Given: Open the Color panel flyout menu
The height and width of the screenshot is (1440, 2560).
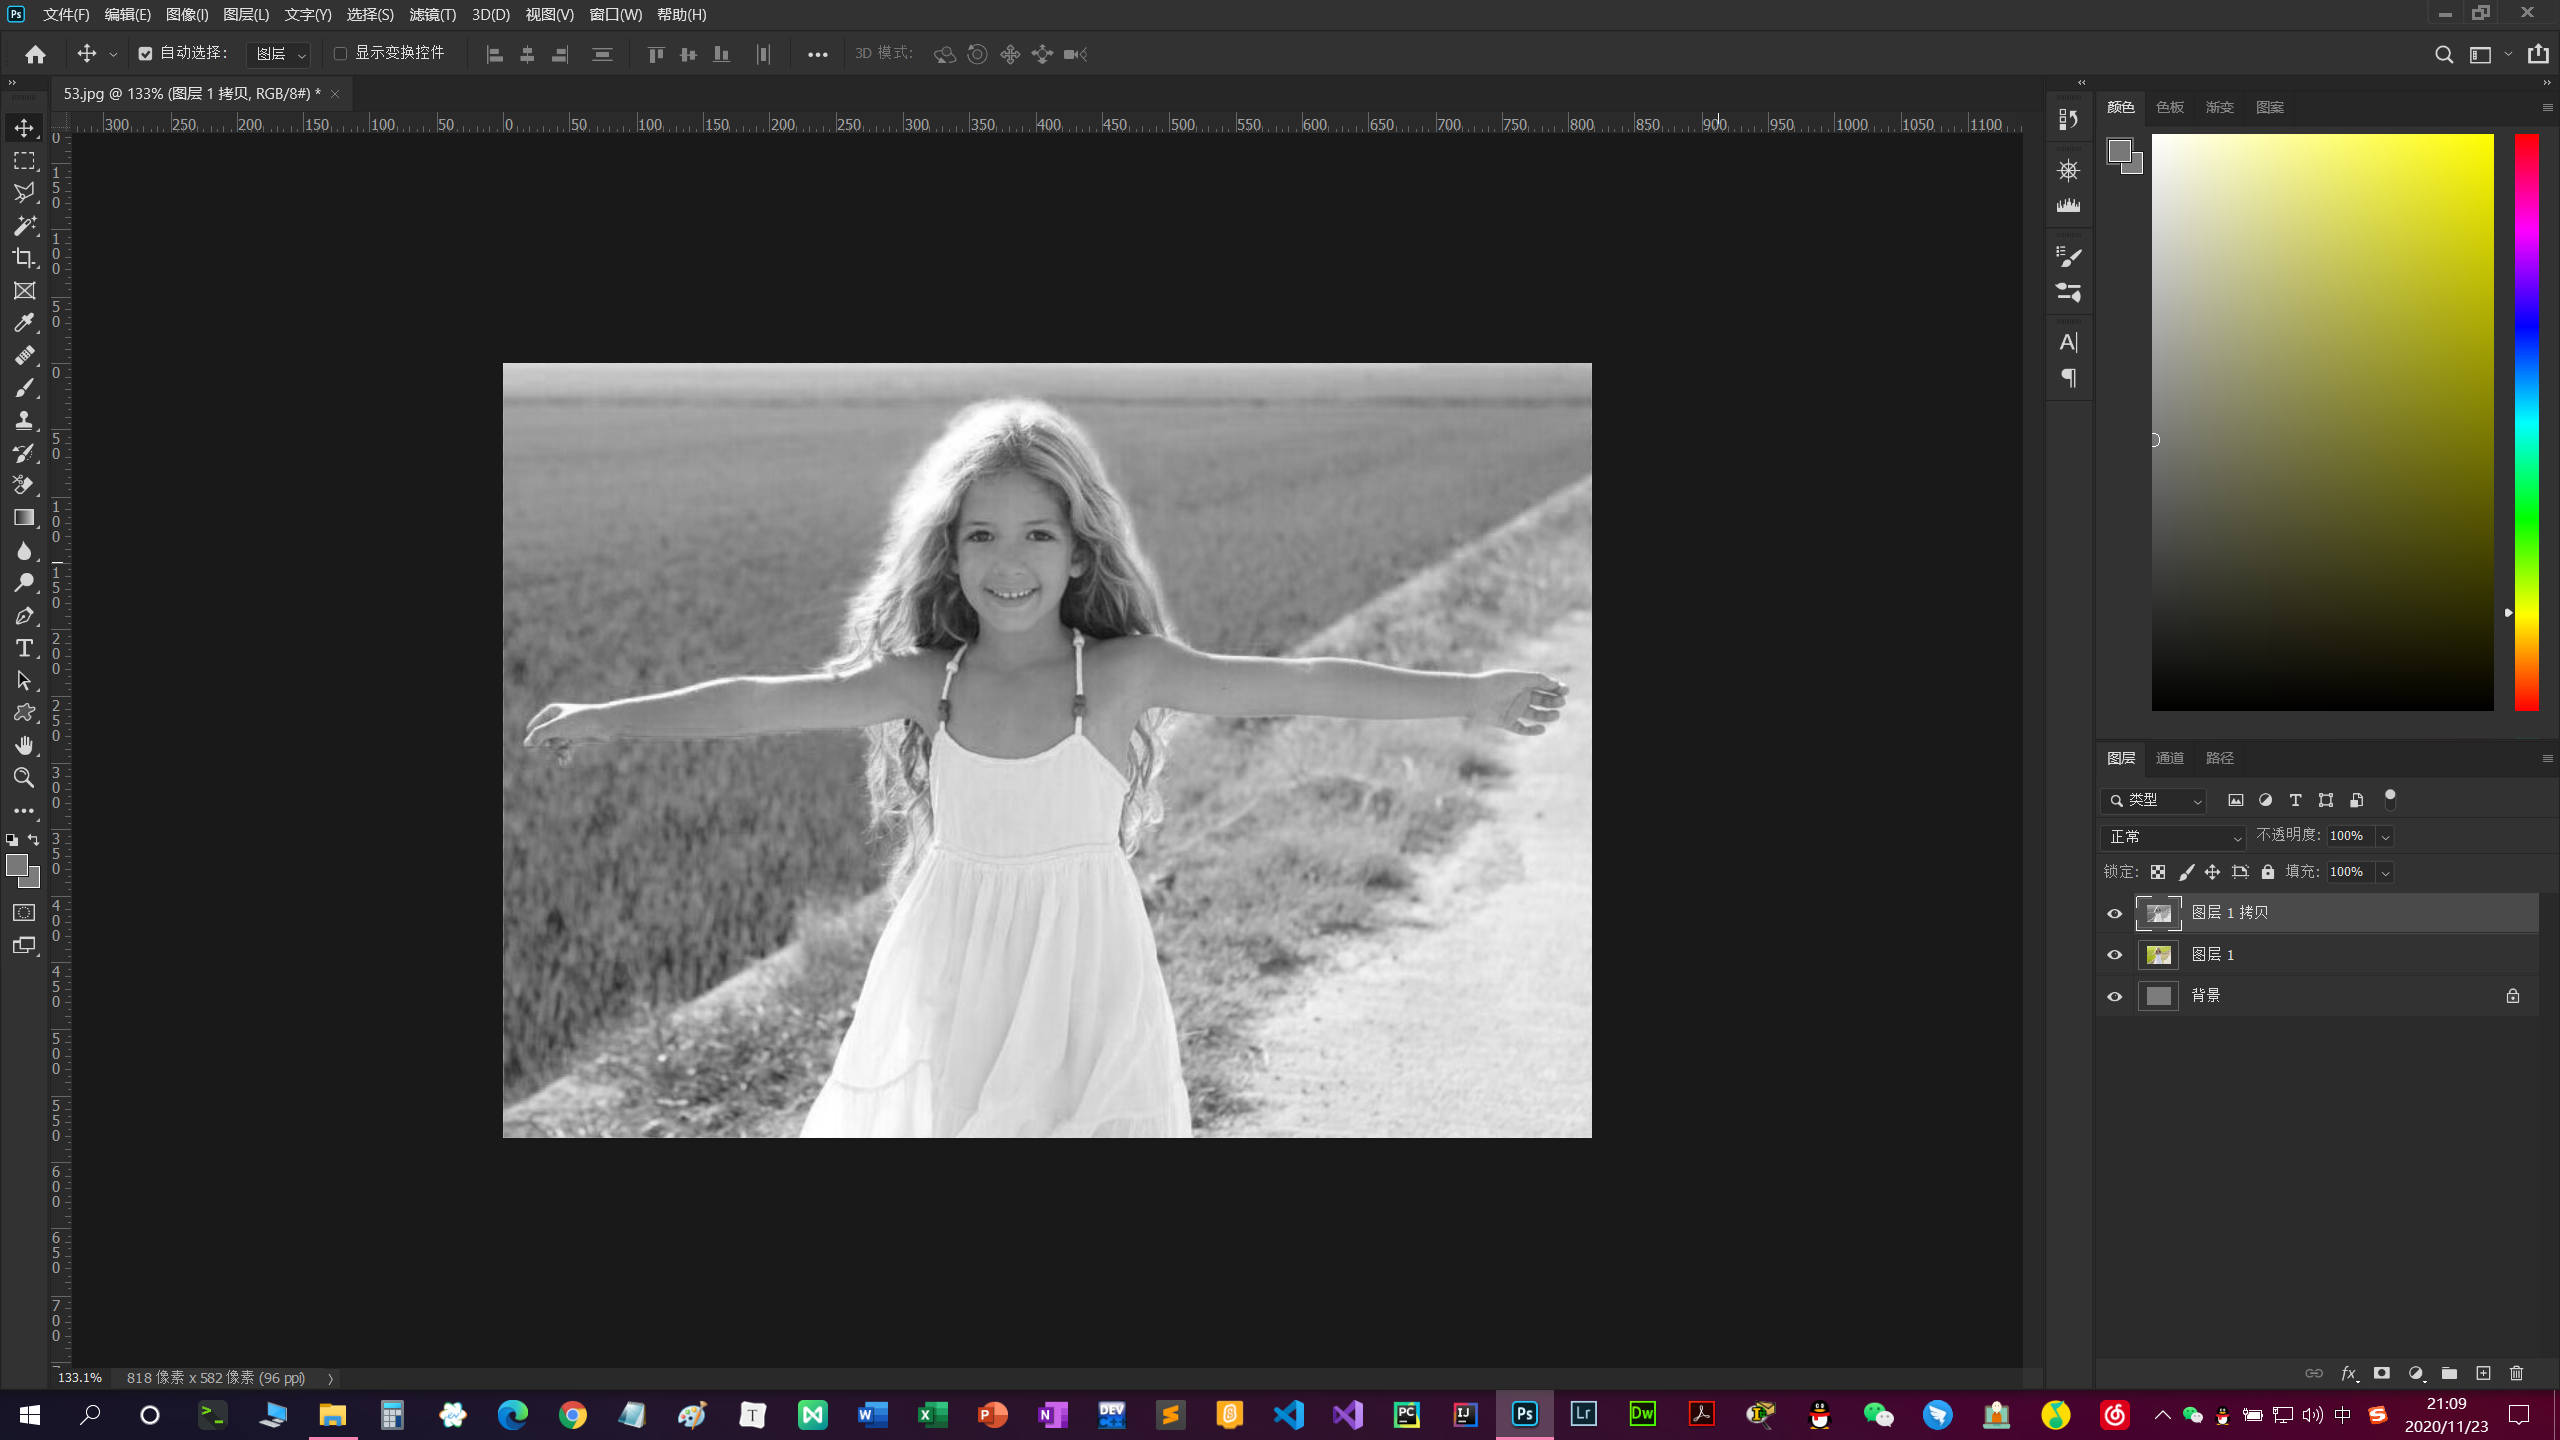Looking at the screenshot, I should click(2547, 107).
